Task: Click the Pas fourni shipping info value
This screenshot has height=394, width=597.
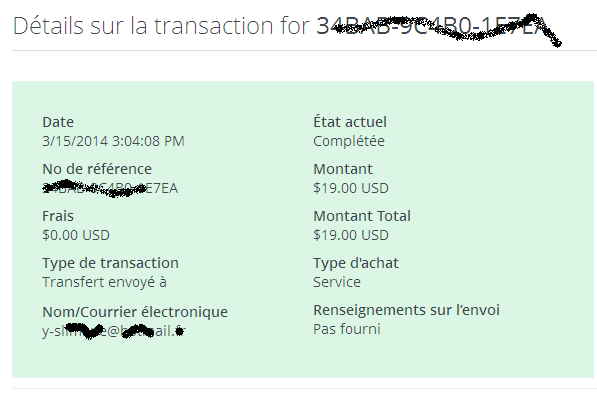Action: pos(347,329)
